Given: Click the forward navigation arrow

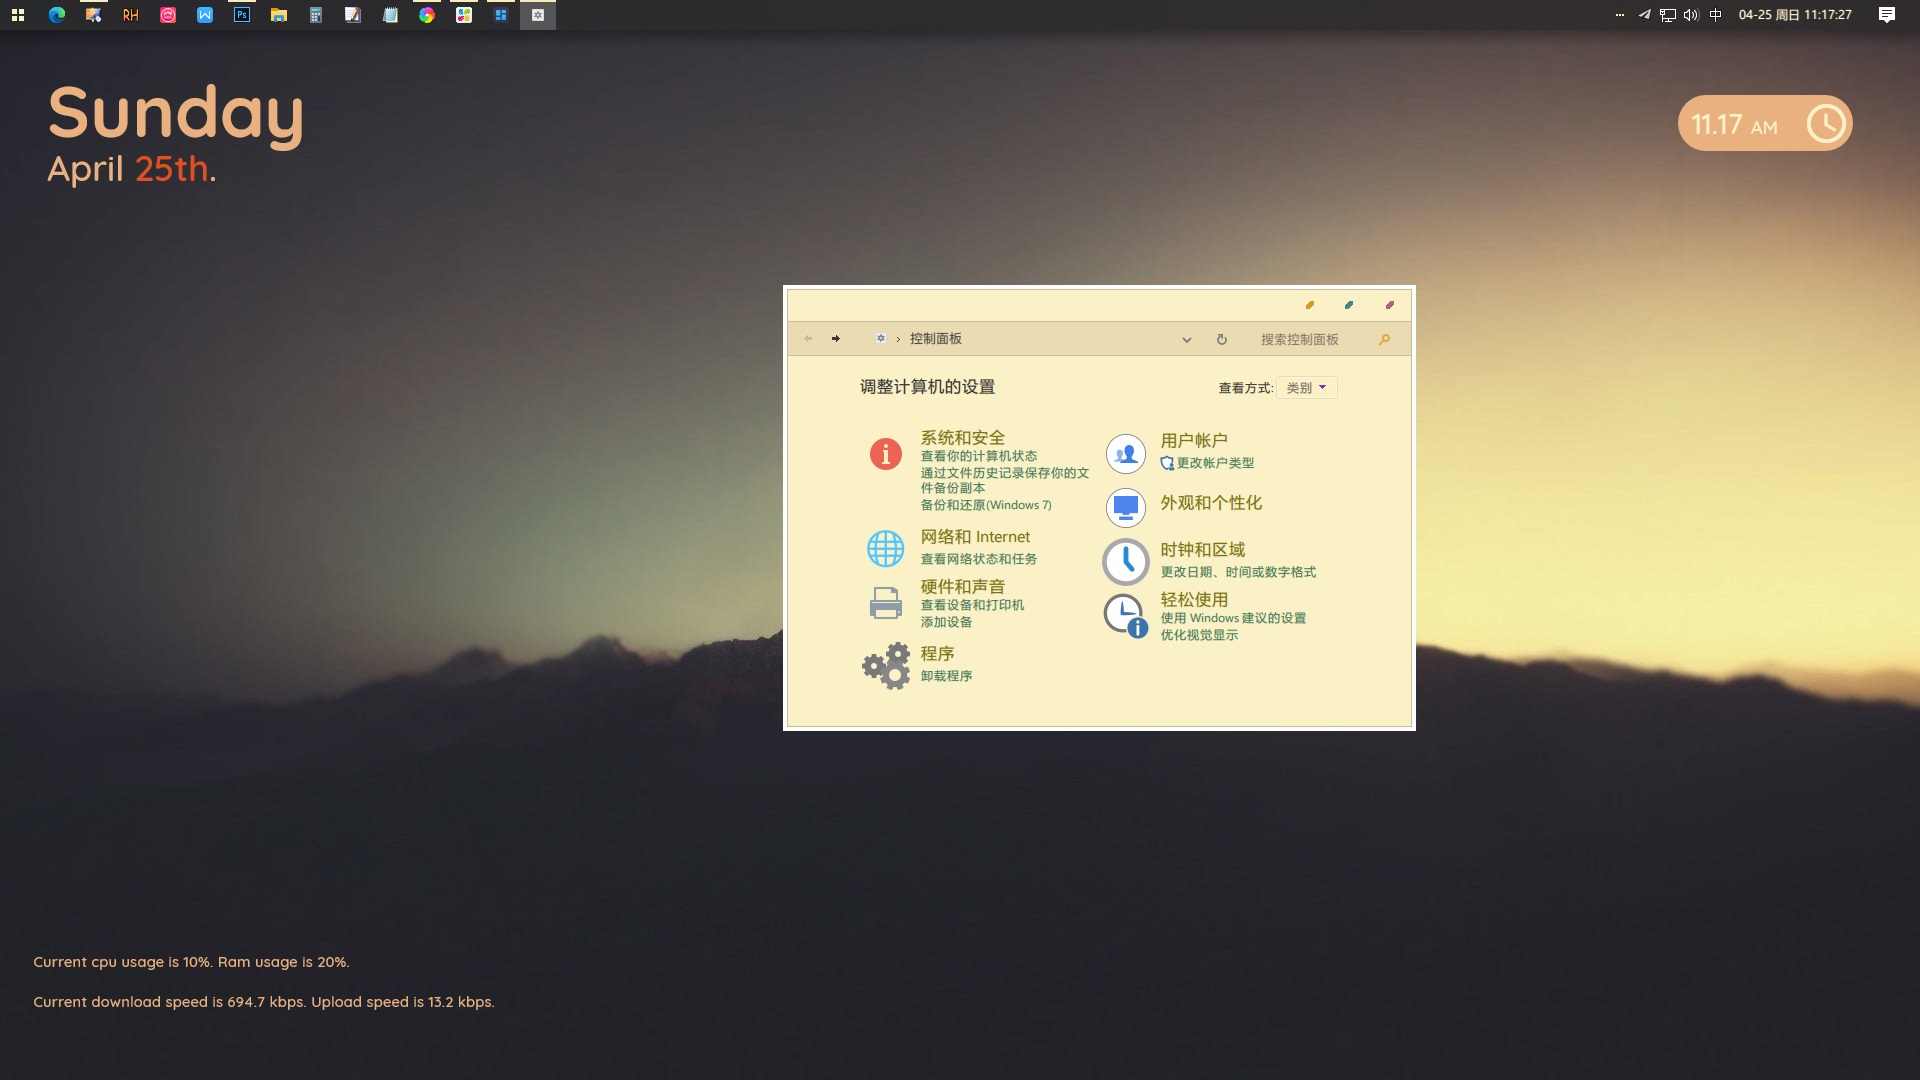Looking at the screenshot, I should 836,339.
